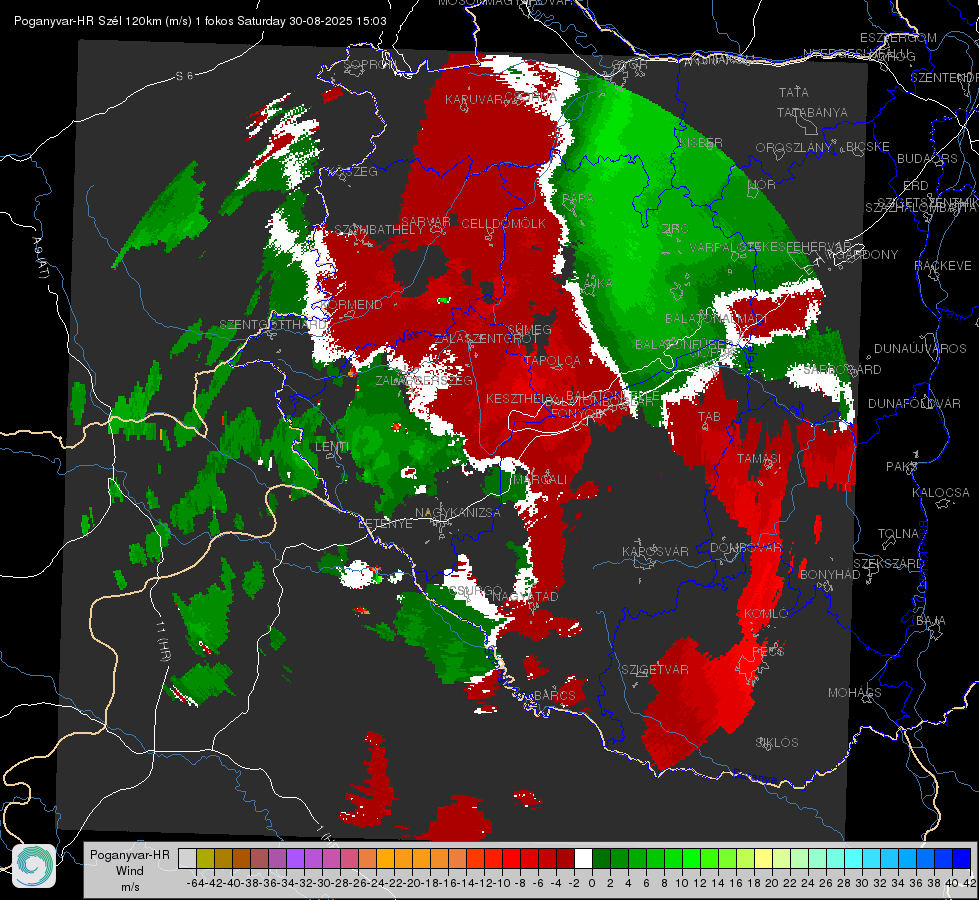Click the LENTI town label
The width and height of the screenshot is (979, 900).
click(332, 446)
